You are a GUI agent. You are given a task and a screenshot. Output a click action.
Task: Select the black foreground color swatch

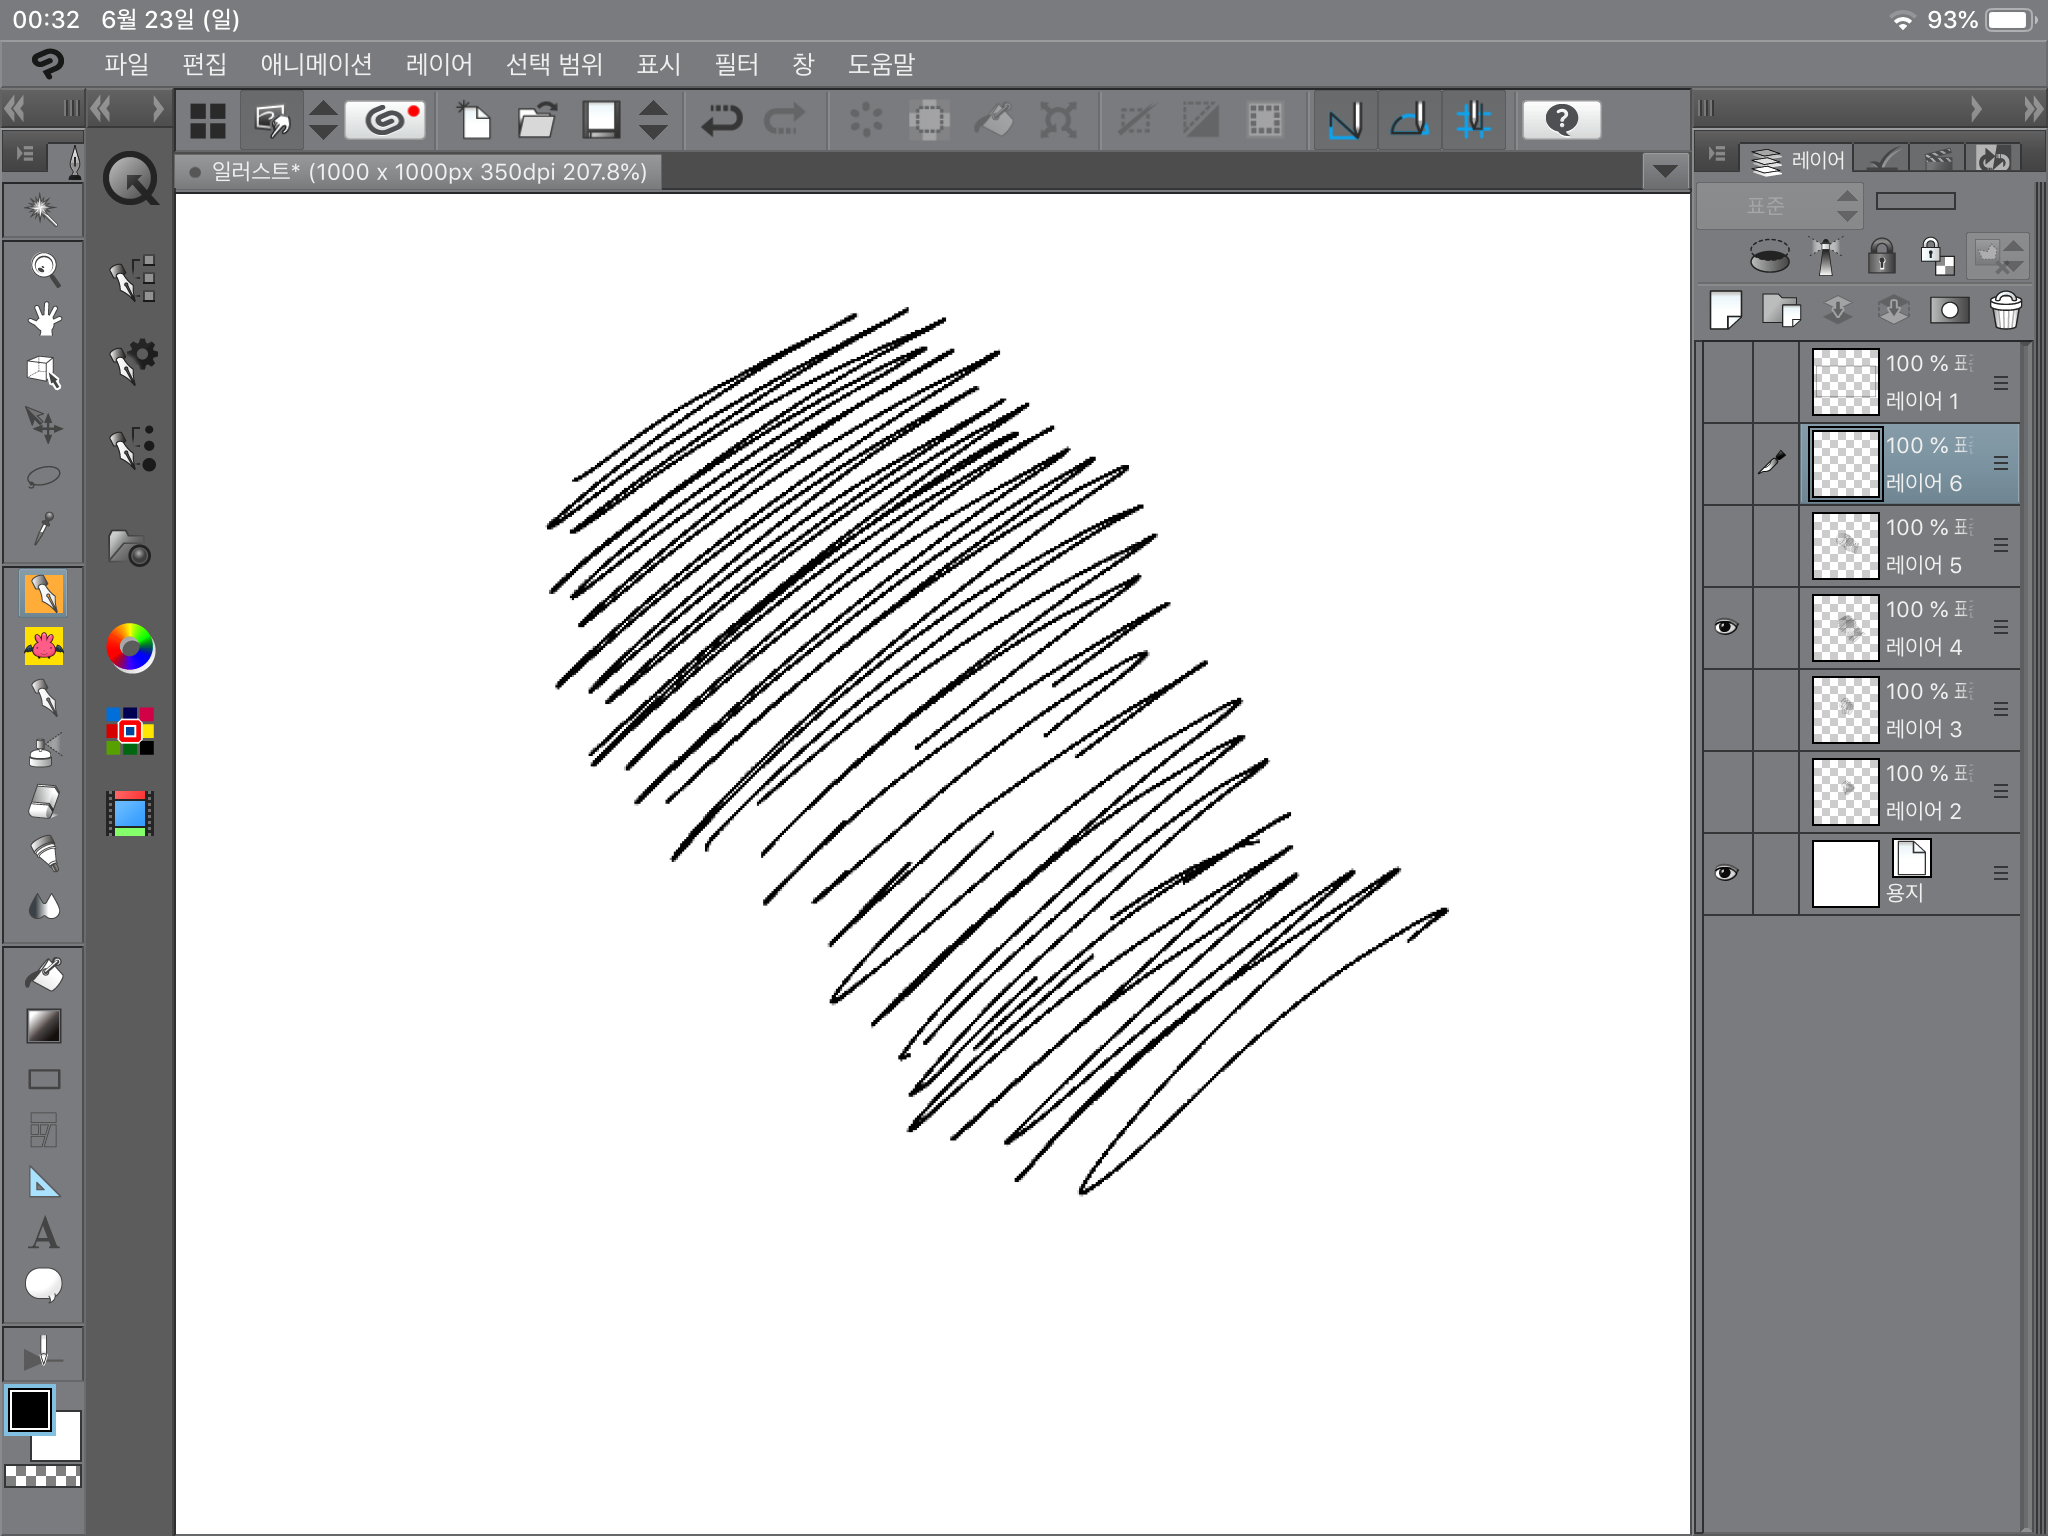[30, 1410]
